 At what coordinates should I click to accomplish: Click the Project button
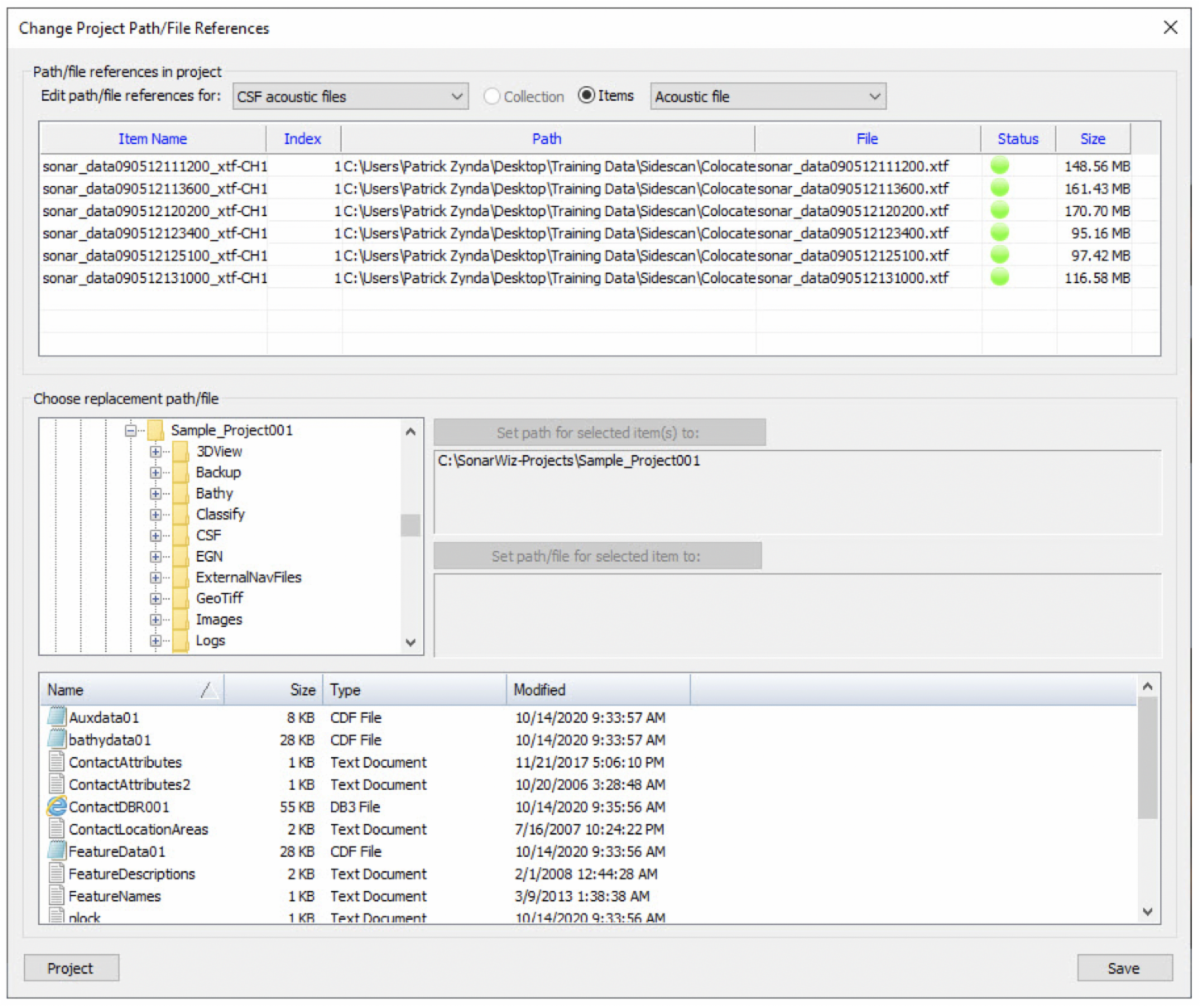71,968
